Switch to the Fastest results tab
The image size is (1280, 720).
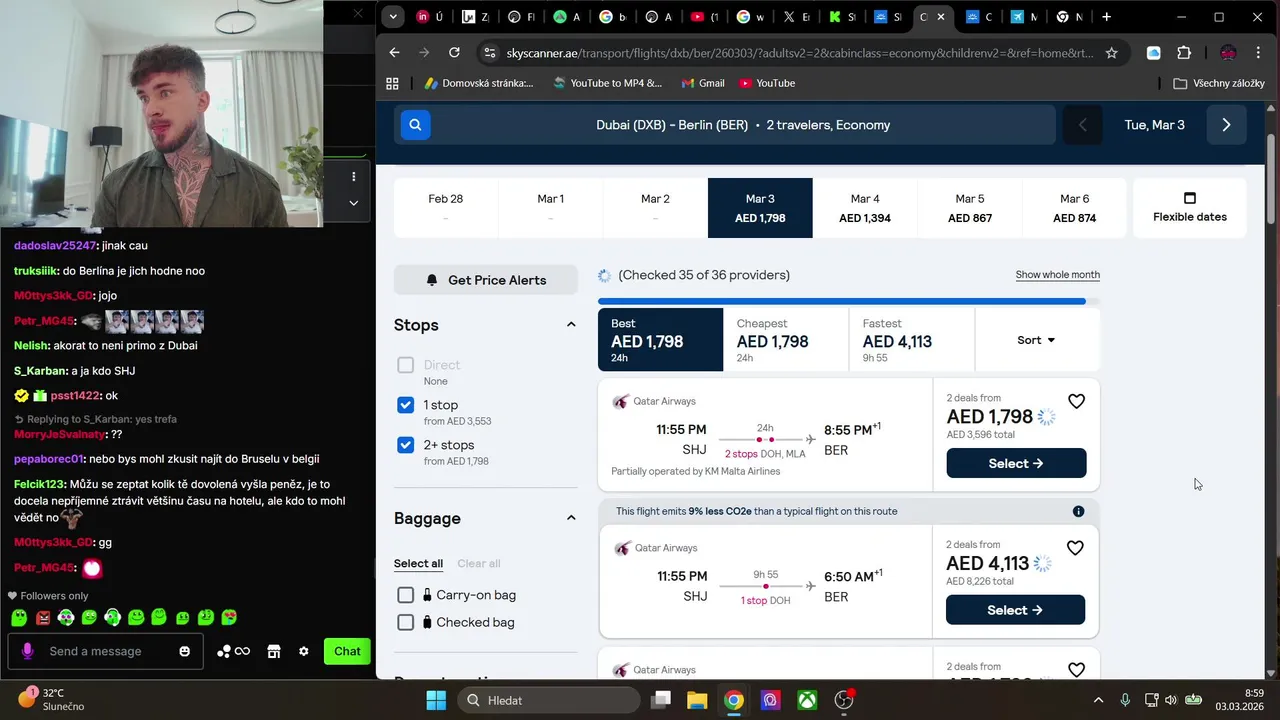coord(911,340)
